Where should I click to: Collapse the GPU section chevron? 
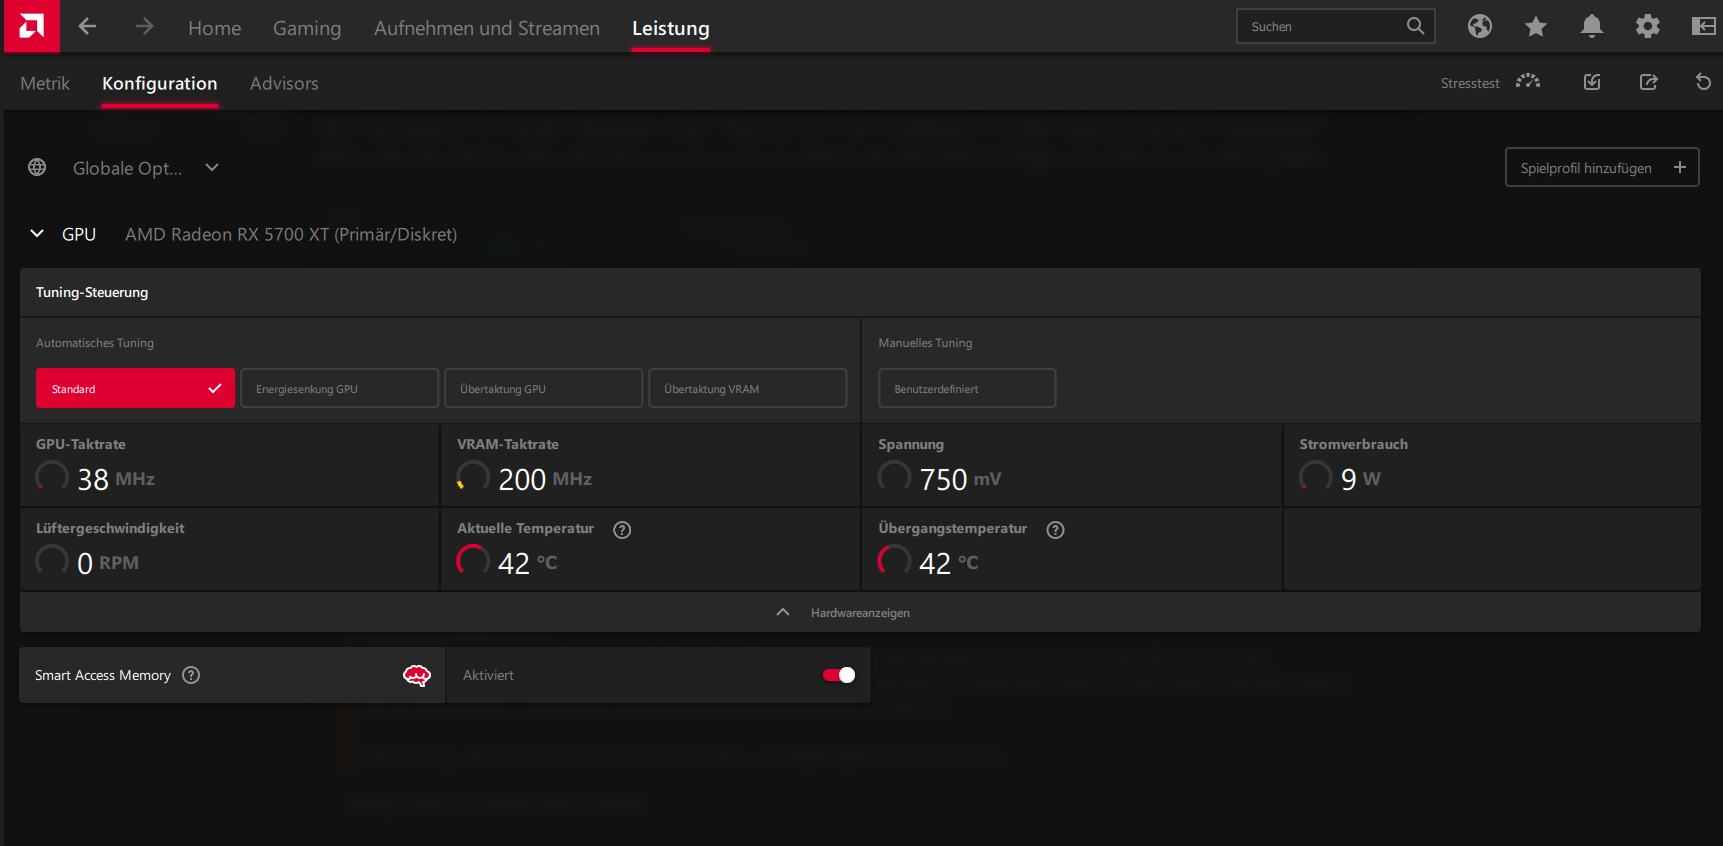[37, 233]
